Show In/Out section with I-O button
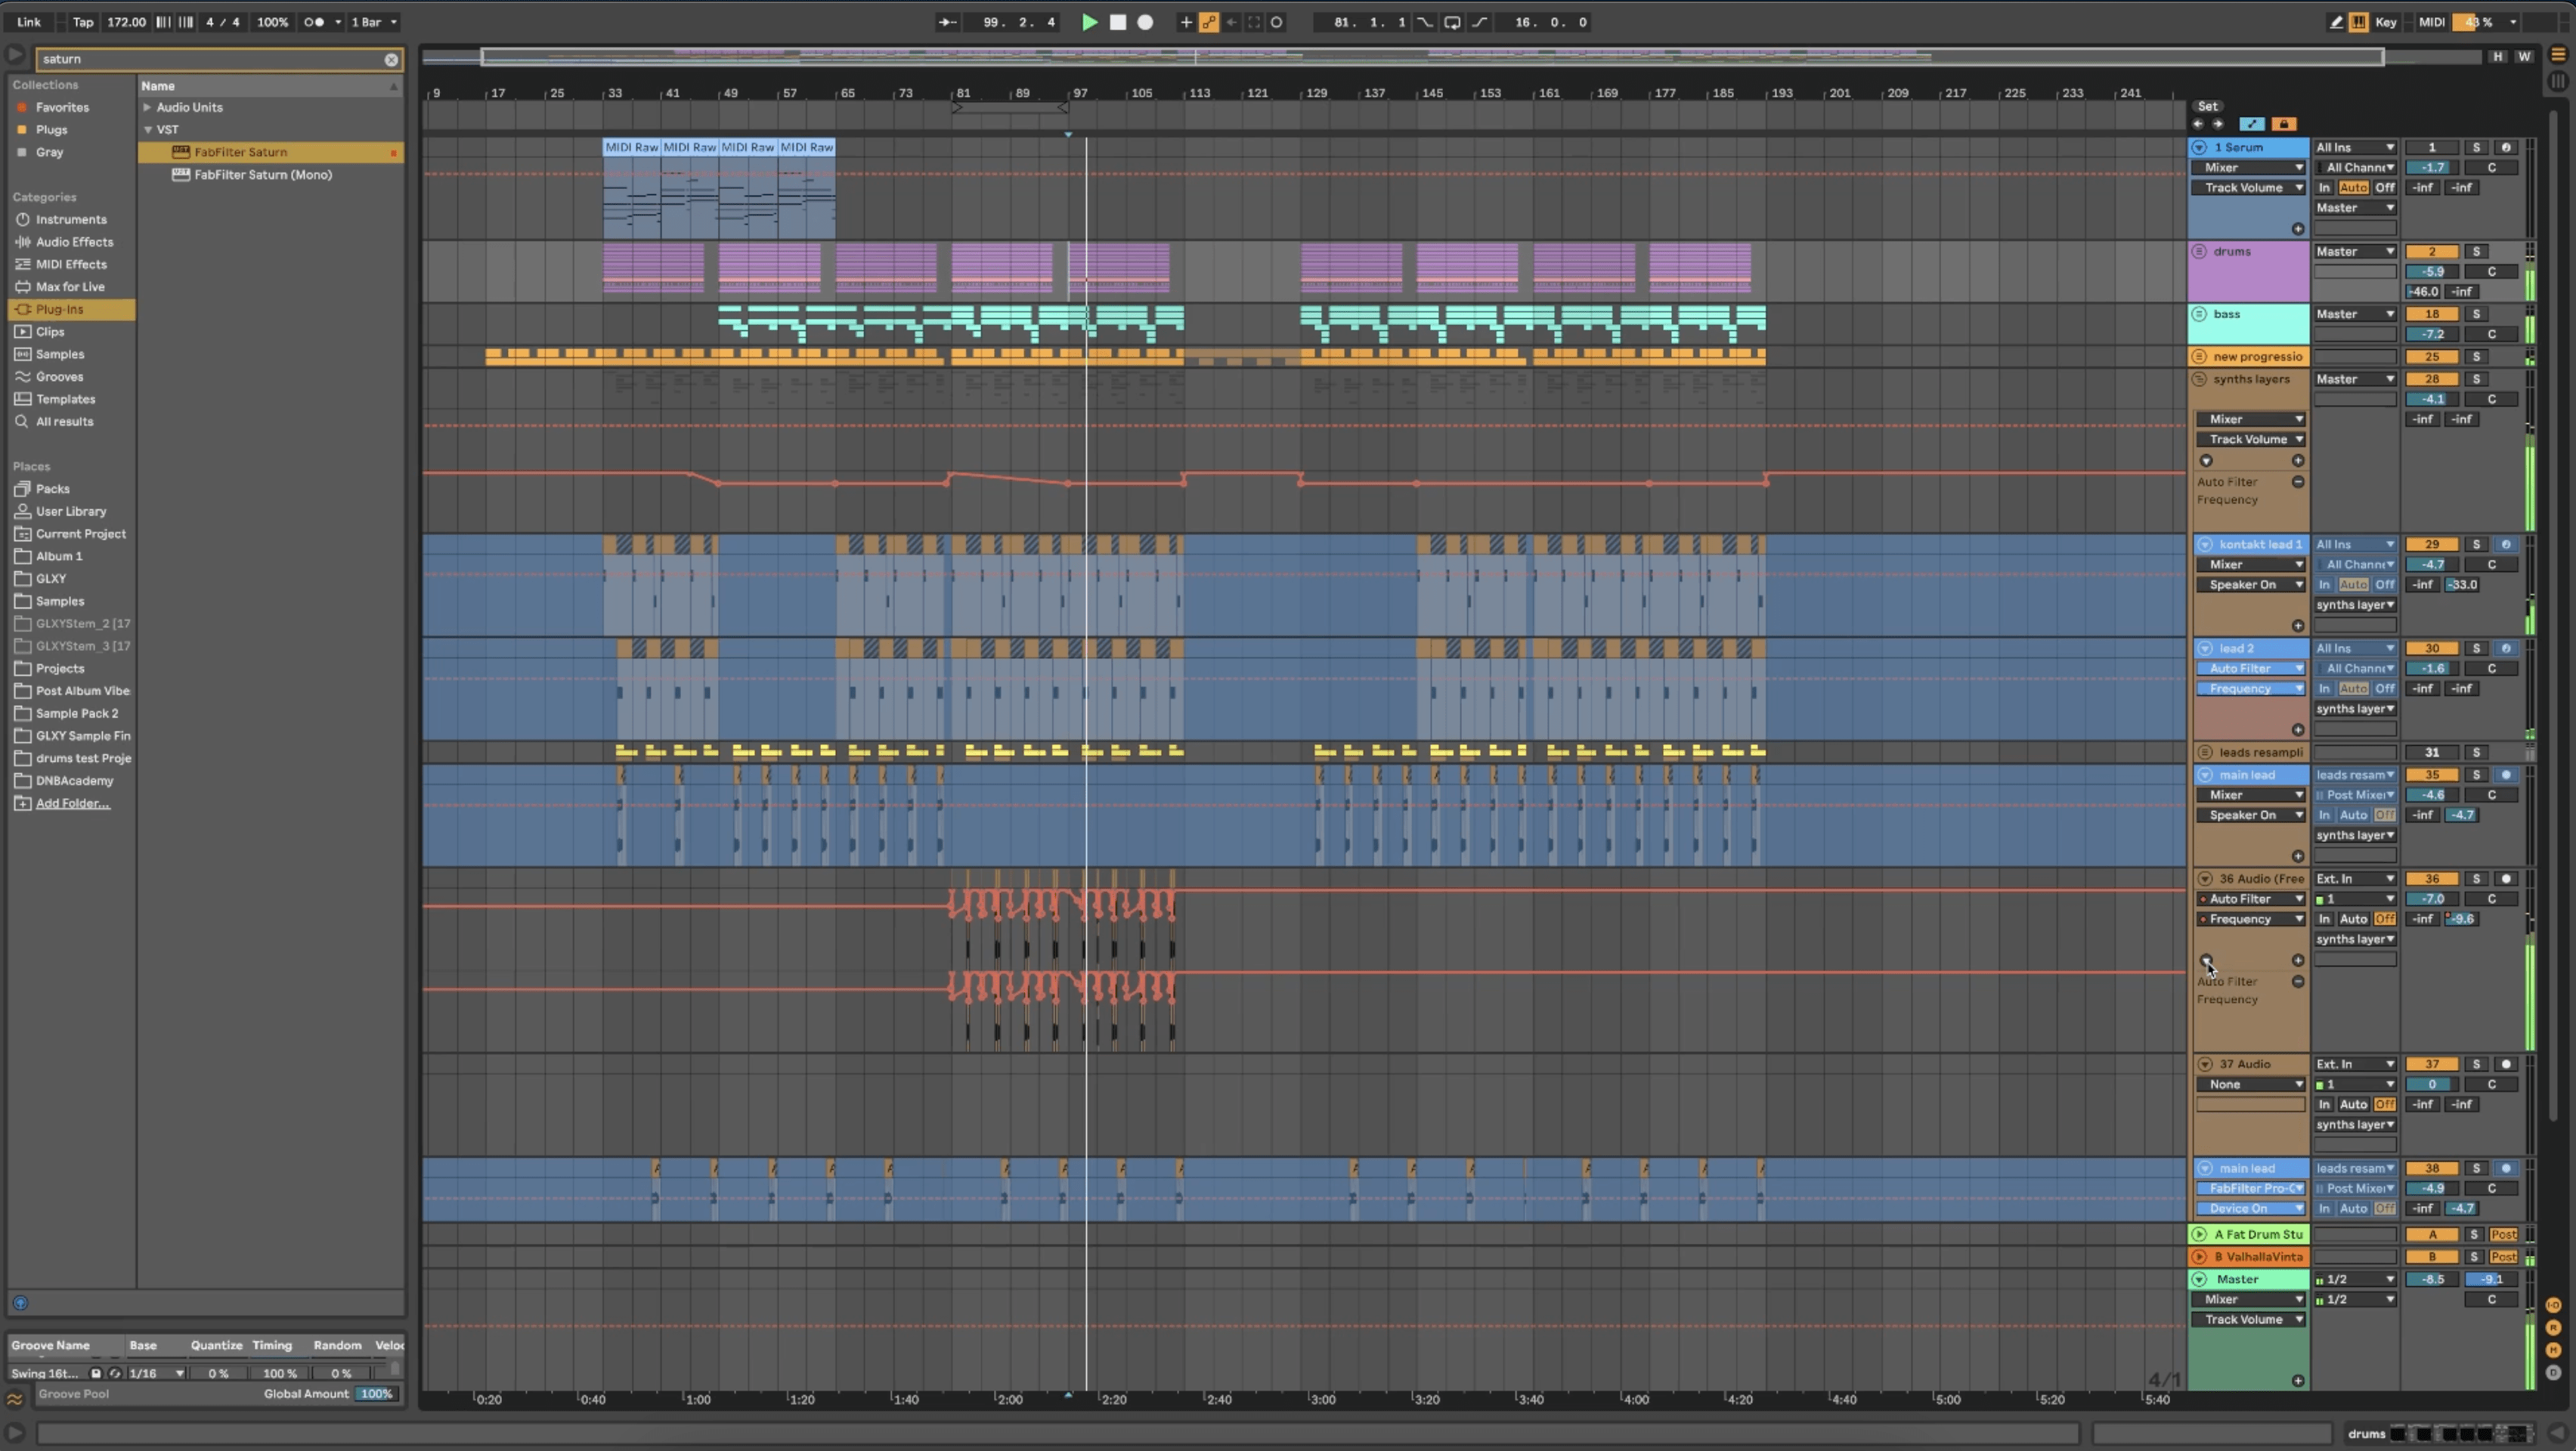This screenshot has height=1451, width=2576. coord(2553,1306)
